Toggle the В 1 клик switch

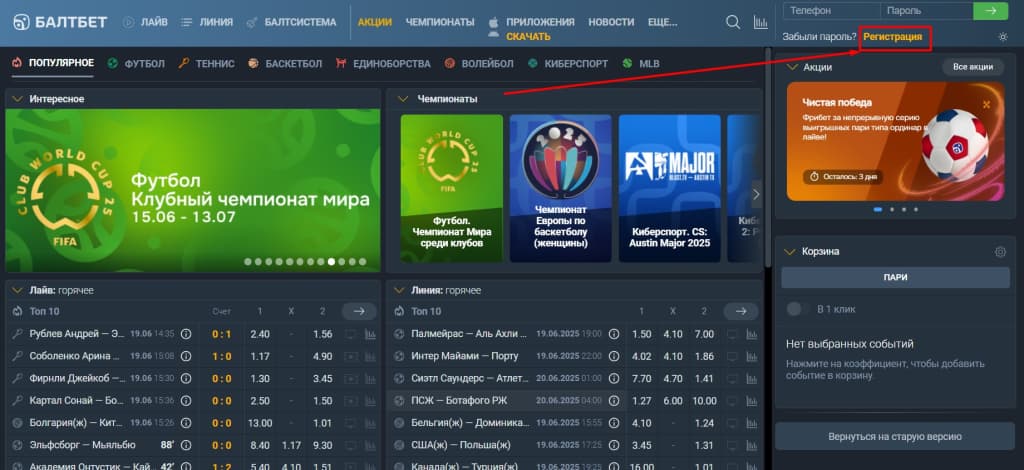pyautogui.click(x=796, y=309)
